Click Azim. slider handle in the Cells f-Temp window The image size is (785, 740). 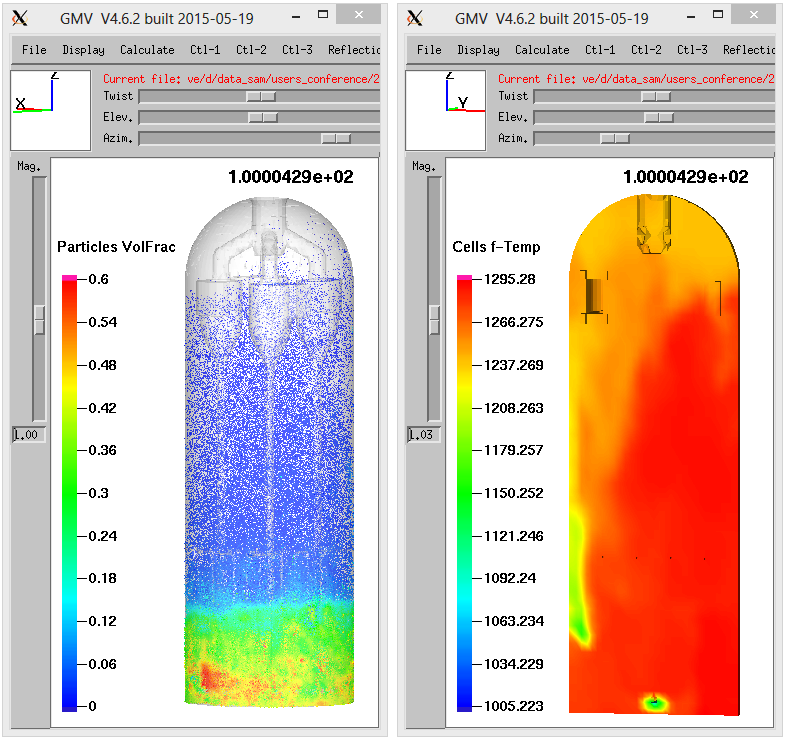tap(614, 138)
